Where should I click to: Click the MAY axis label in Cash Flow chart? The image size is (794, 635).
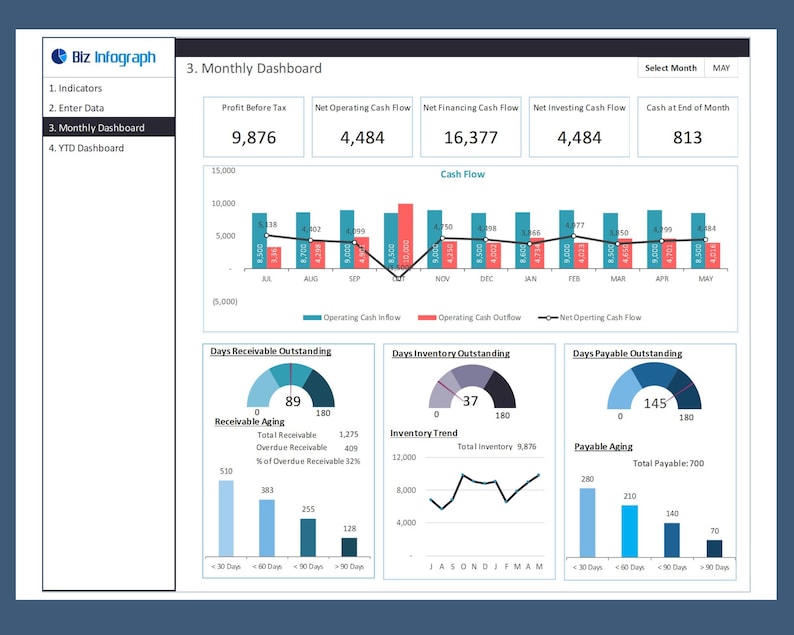pos(705,279)
